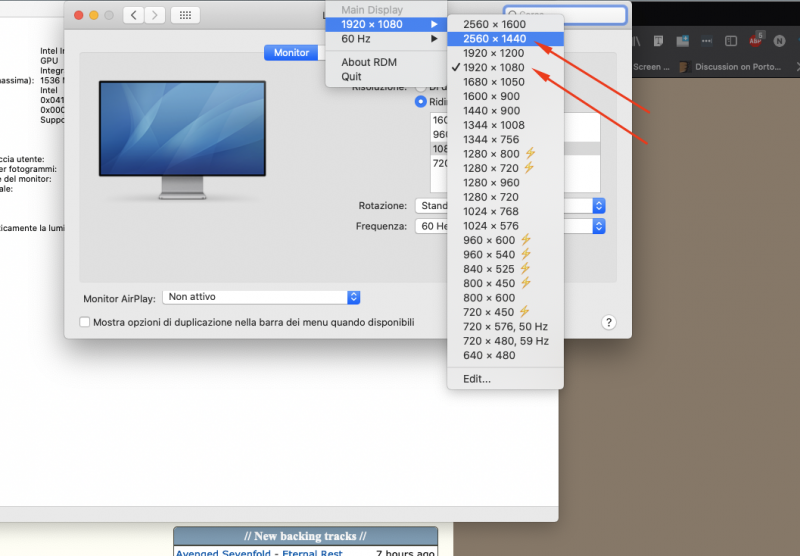Screen dimensions: 800x556
Task: Close the Display preferences window
Action: (79, 15)
